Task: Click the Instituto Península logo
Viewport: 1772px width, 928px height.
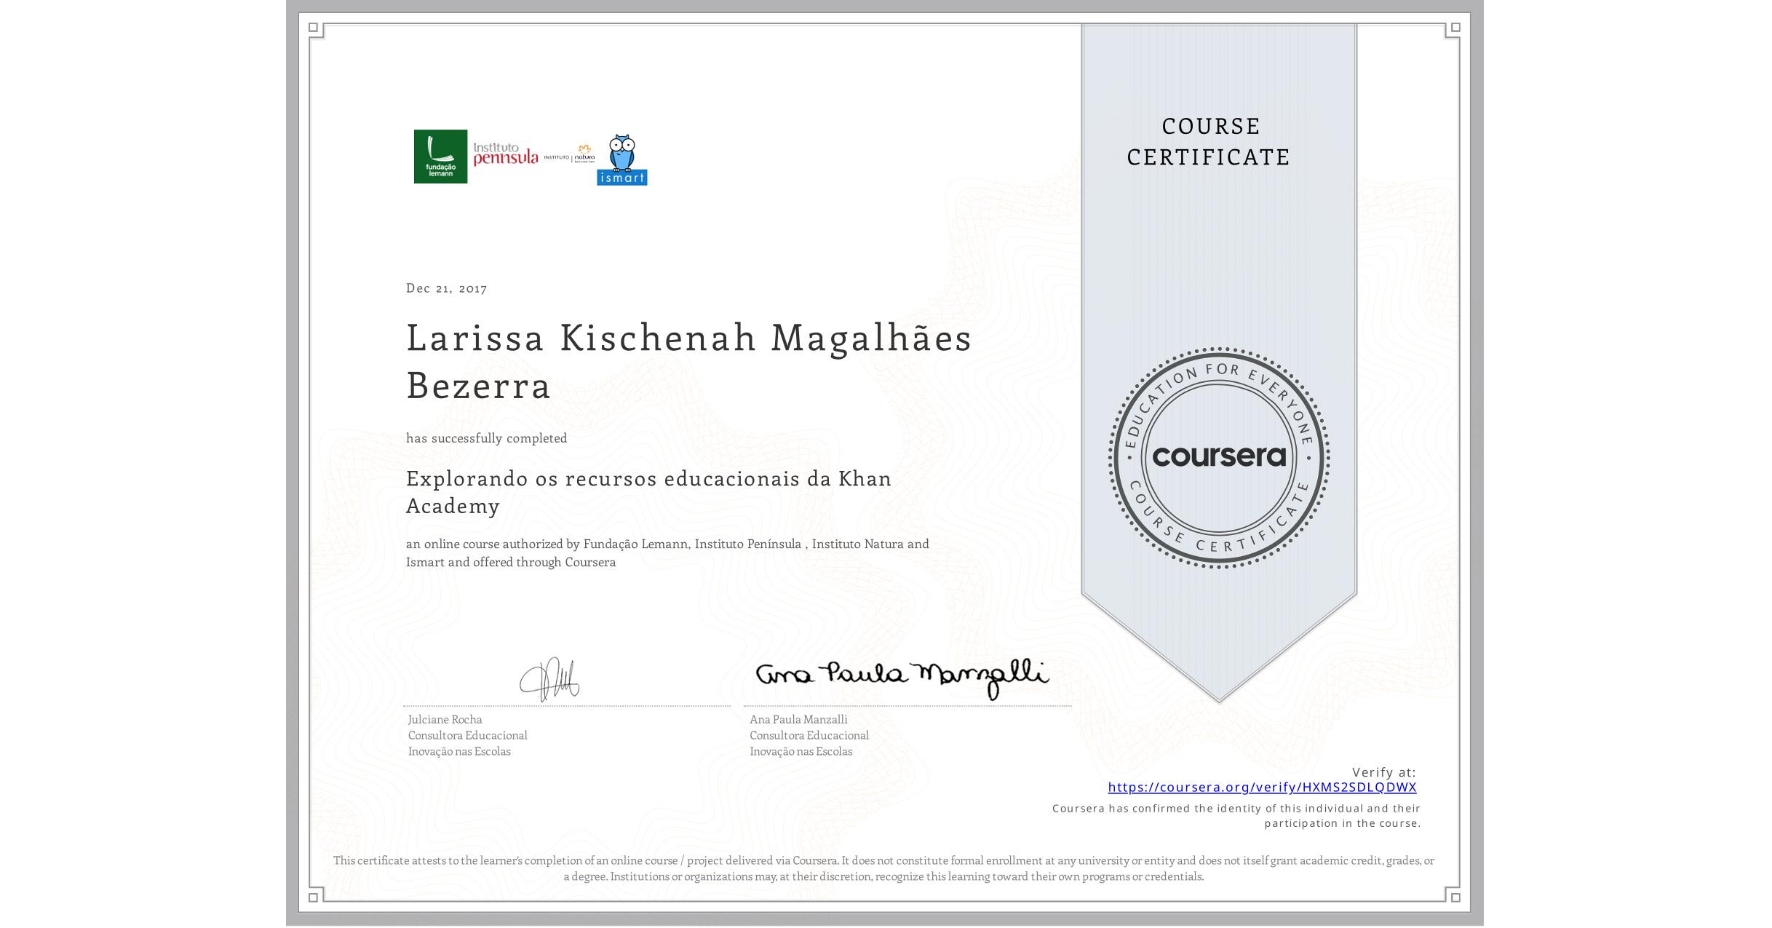Action: pyautogui.click(x=505, y=154)
